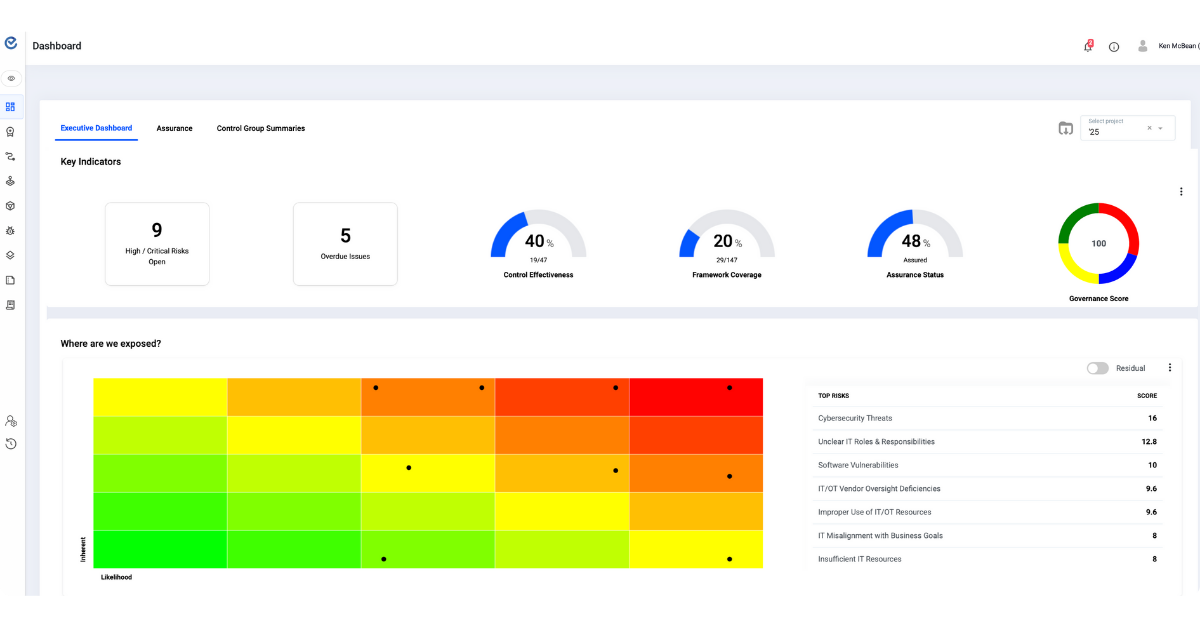Open the risk heatmap kebab menu

[1169, 367]
